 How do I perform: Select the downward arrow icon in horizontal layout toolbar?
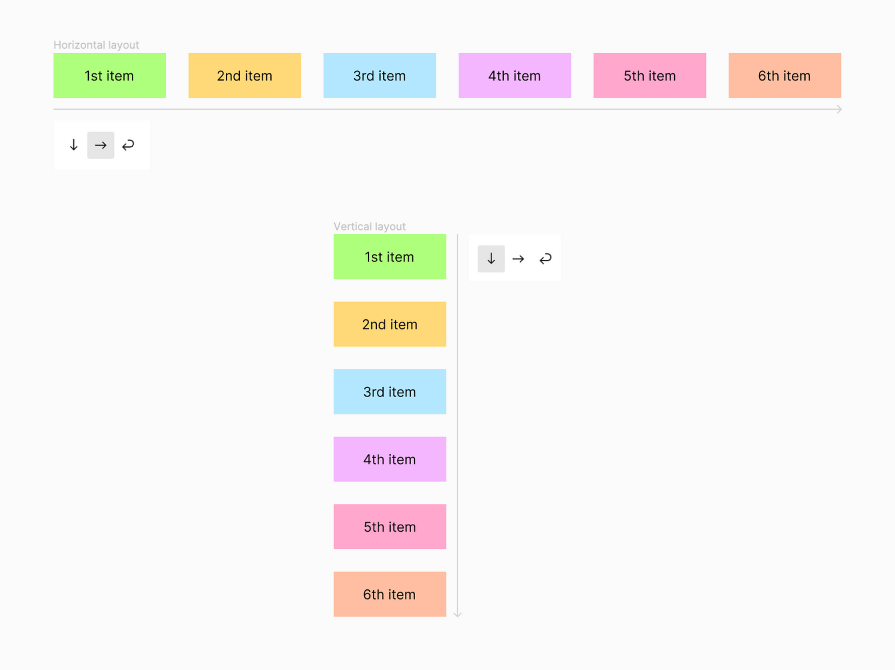(x=73, y=145)
